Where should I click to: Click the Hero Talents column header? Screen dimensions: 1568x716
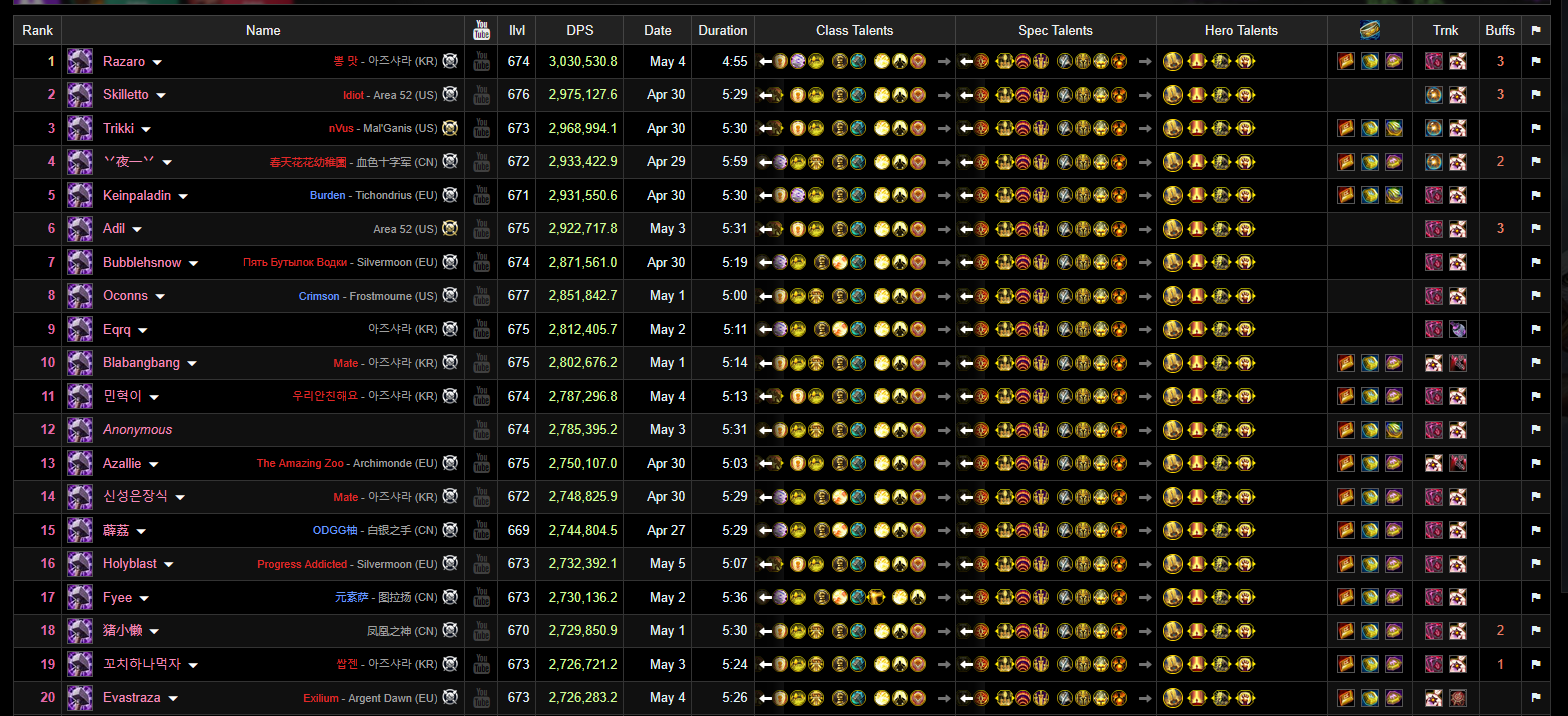(1241, 30)
